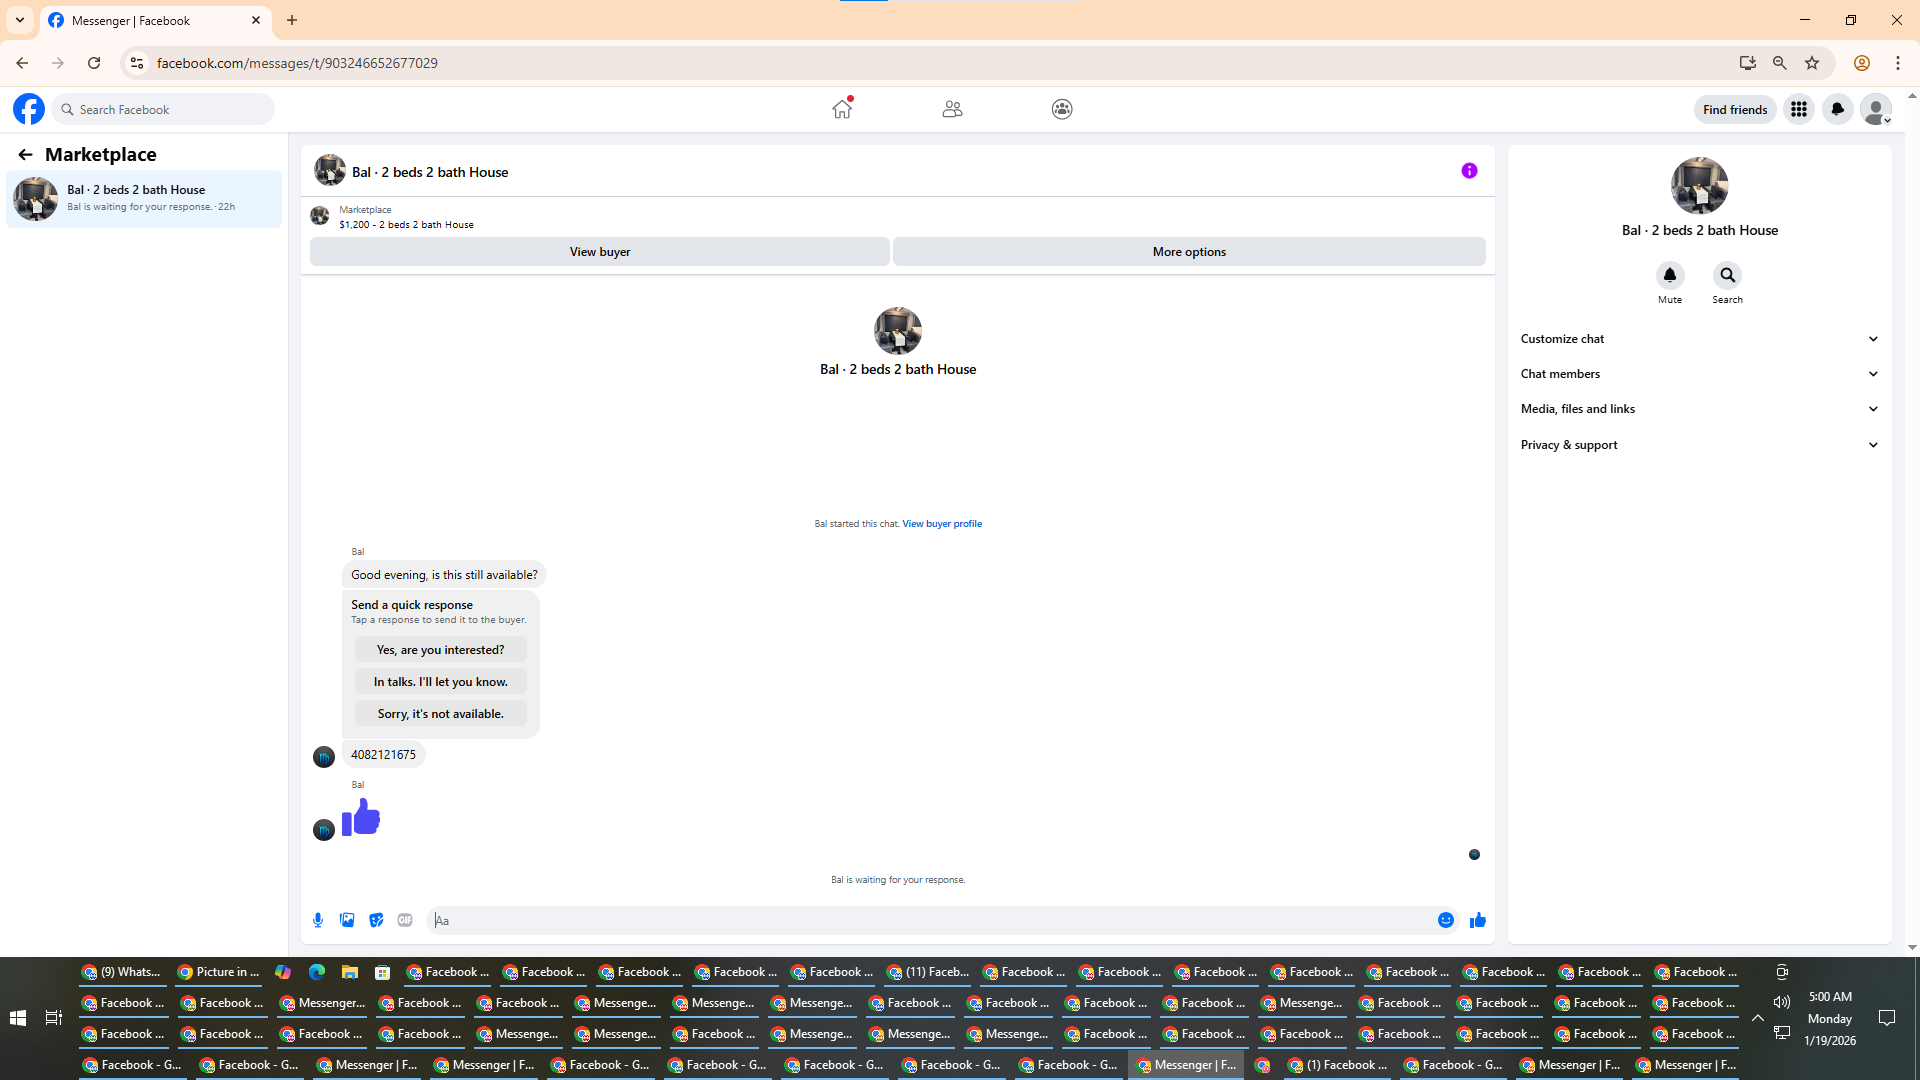Open the sticker picker icon

376,920
